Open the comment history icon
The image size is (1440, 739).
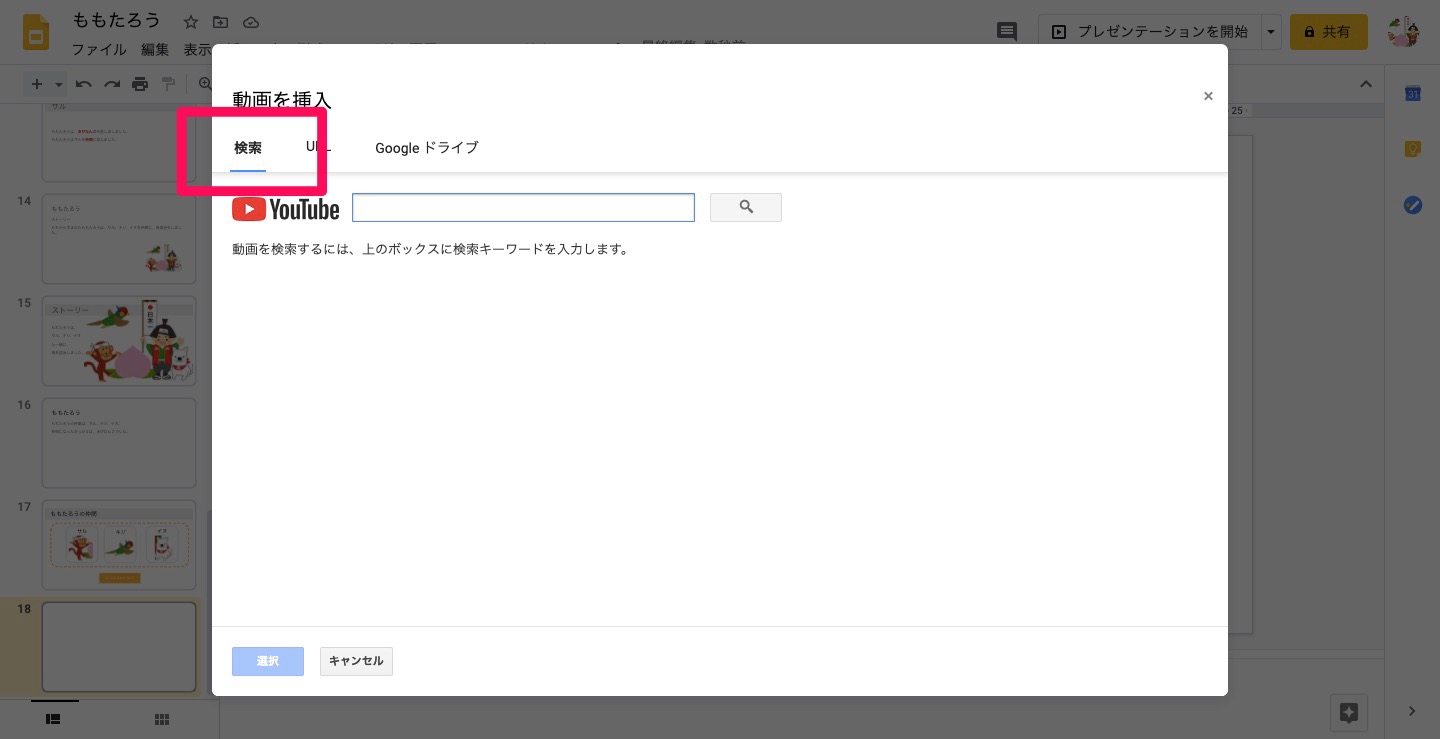1007,32
